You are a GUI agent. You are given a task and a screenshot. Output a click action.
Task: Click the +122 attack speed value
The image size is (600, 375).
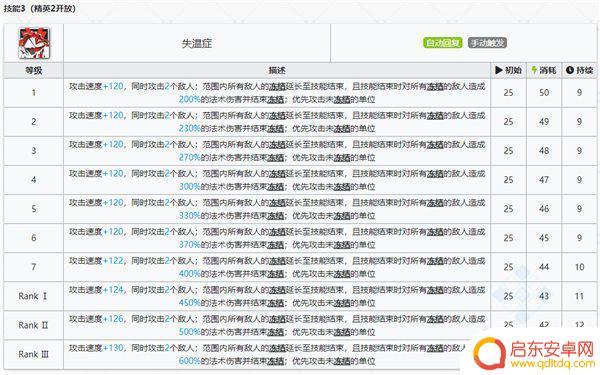(113, 261)
